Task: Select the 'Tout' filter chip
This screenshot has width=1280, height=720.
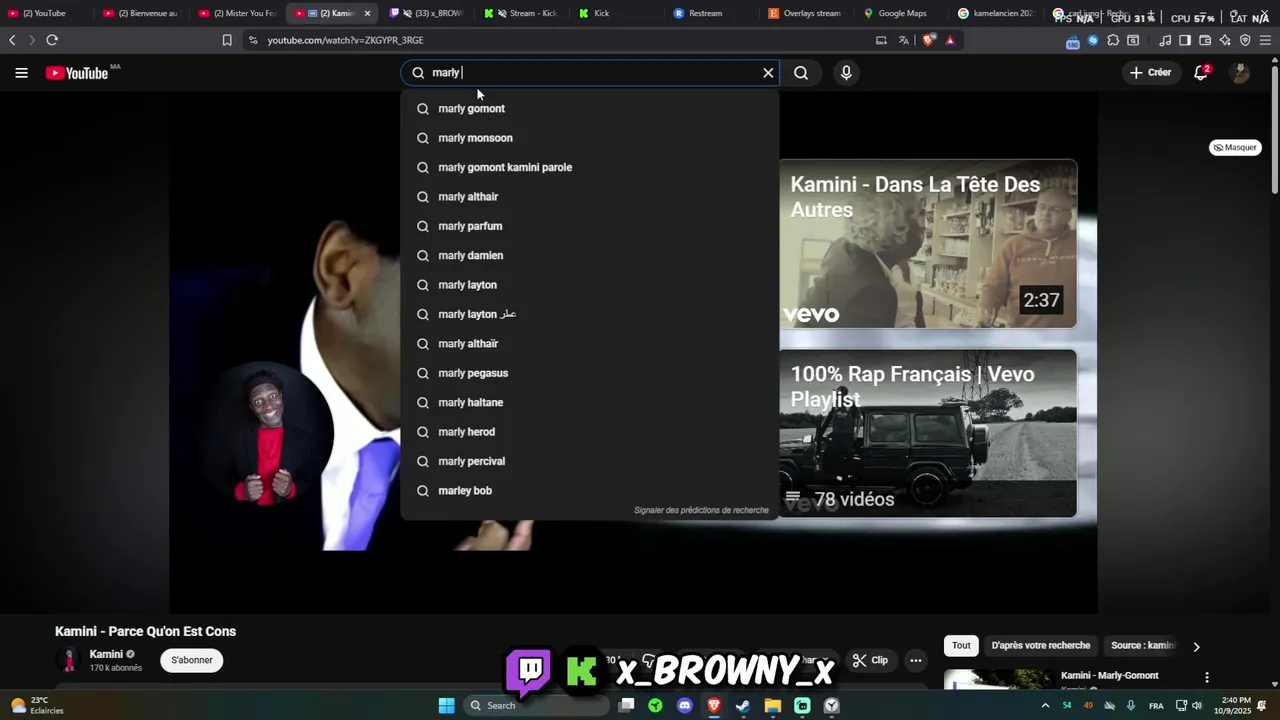Action: tap(961, 645)
